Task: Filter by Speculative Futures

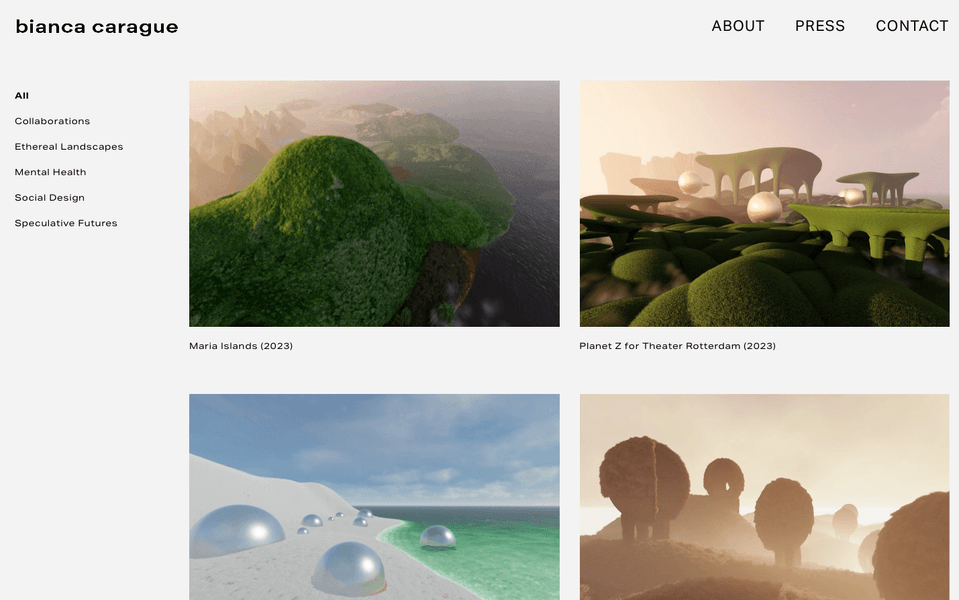Action: click(65, 223)
